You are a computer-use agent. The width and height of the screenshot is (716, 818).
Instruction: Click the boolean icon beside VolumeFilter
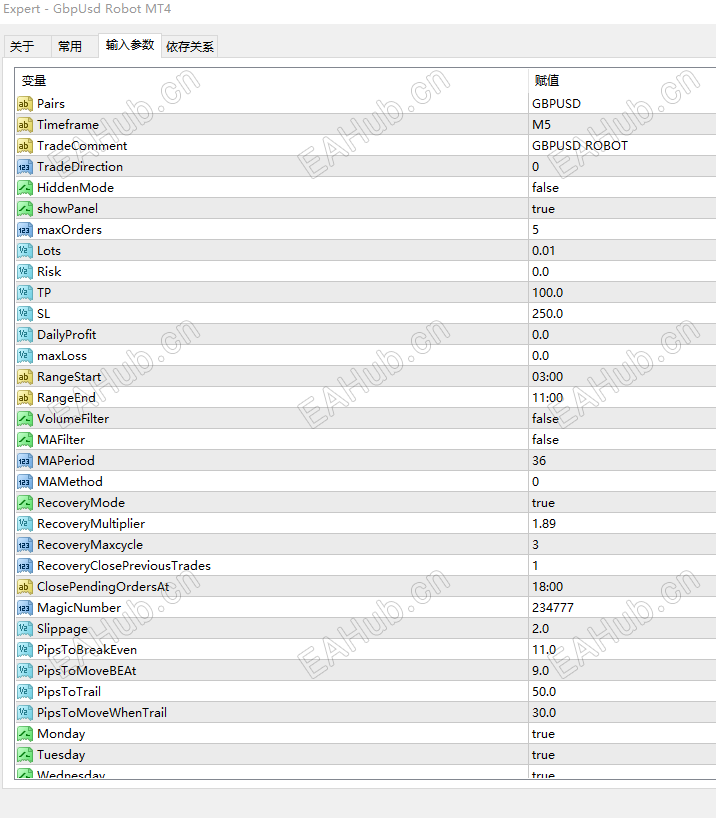coord(25,419)
